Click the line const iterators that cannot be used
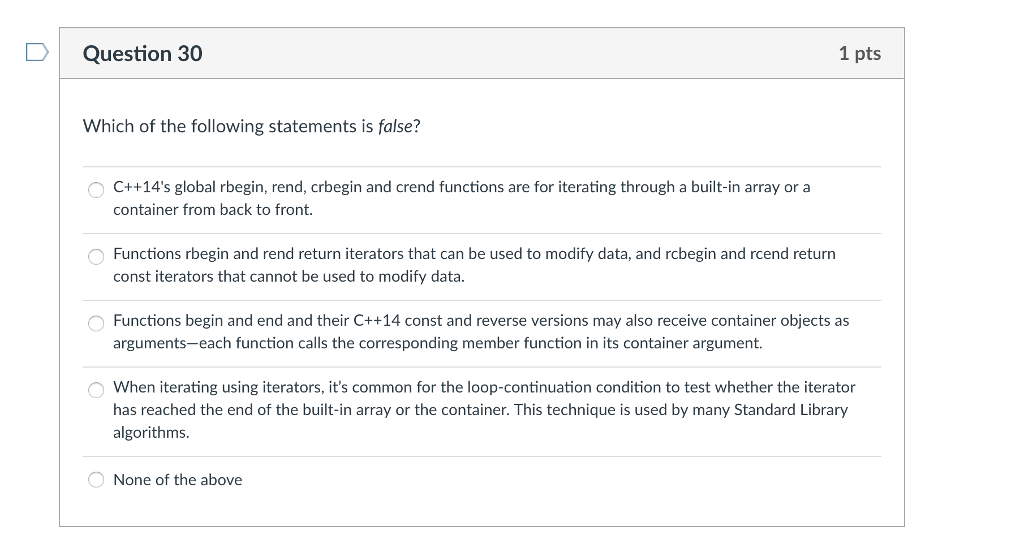Screen dimensions: 1024x535 tap(289, 276)
